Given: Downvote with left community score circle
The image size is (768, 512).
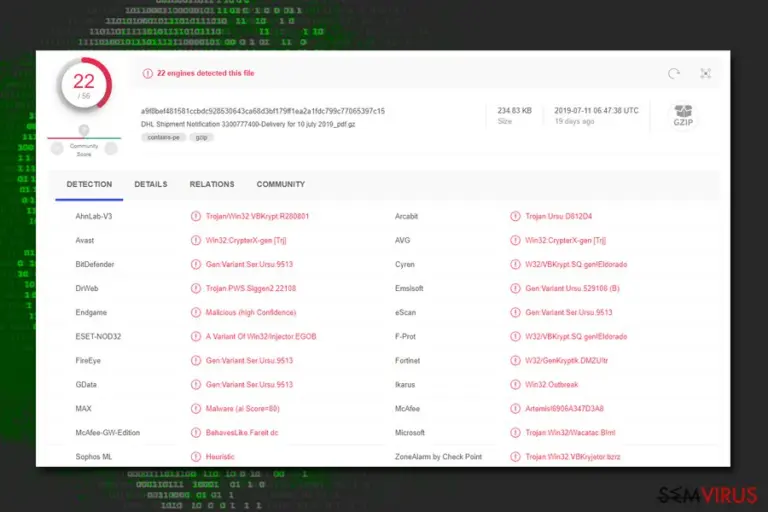Looking at the screenshot, I should 57,148.
